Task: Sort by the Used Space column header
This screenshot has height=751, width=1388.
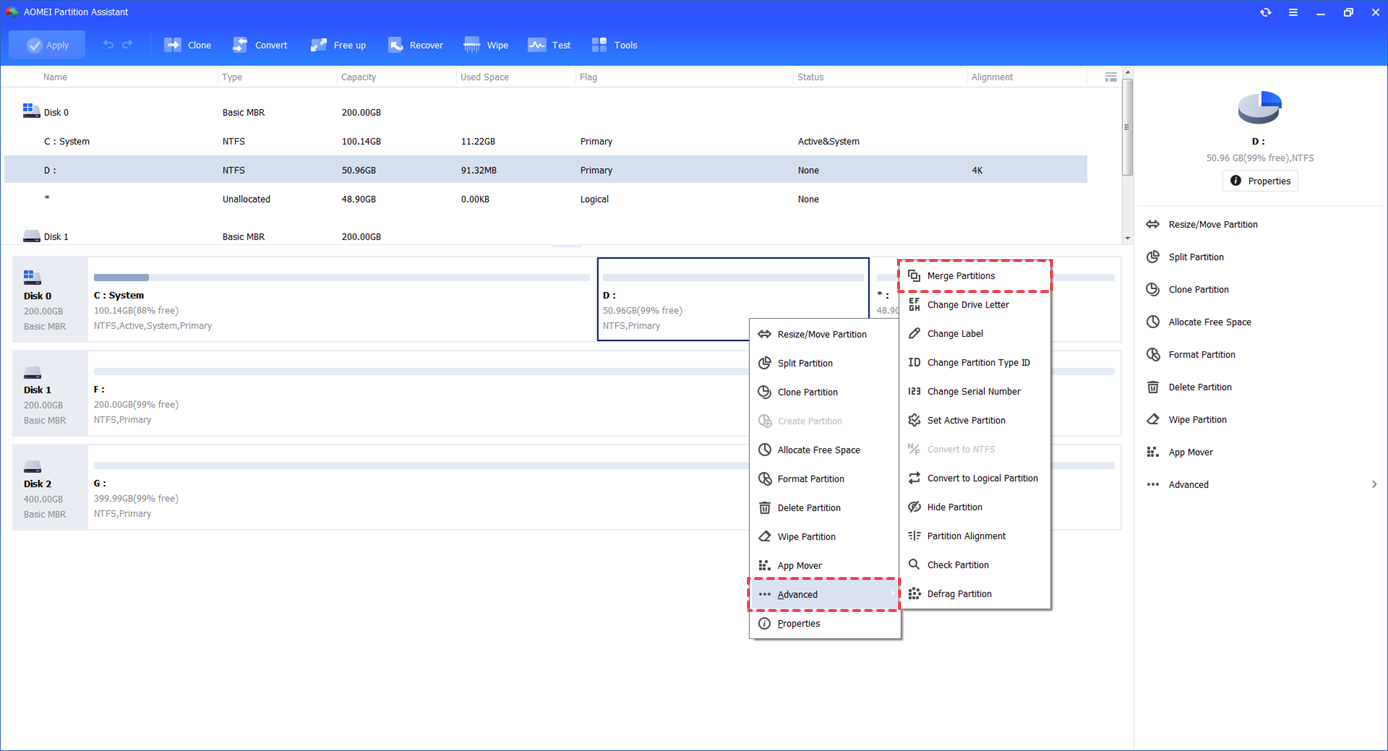Action: click(484, 77)
